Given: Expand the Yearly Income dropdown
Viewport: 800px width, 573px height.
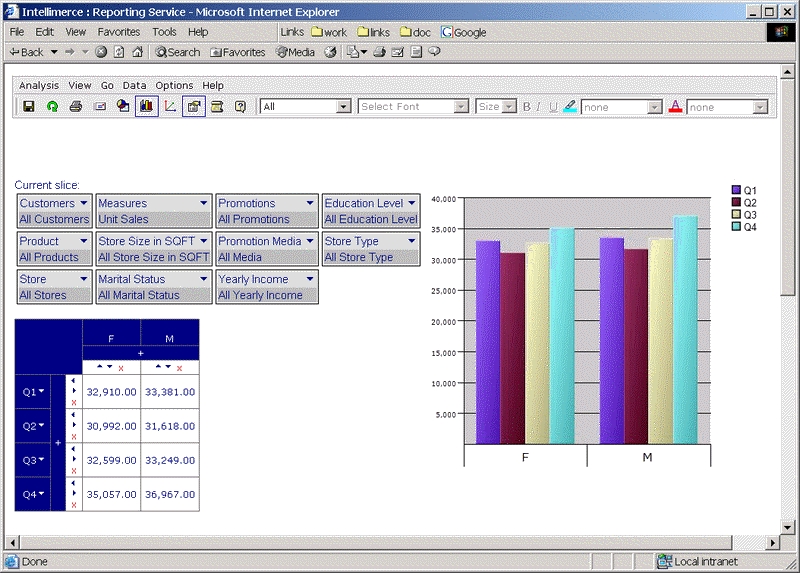Looking at the screenshot, I should point(310,279).
